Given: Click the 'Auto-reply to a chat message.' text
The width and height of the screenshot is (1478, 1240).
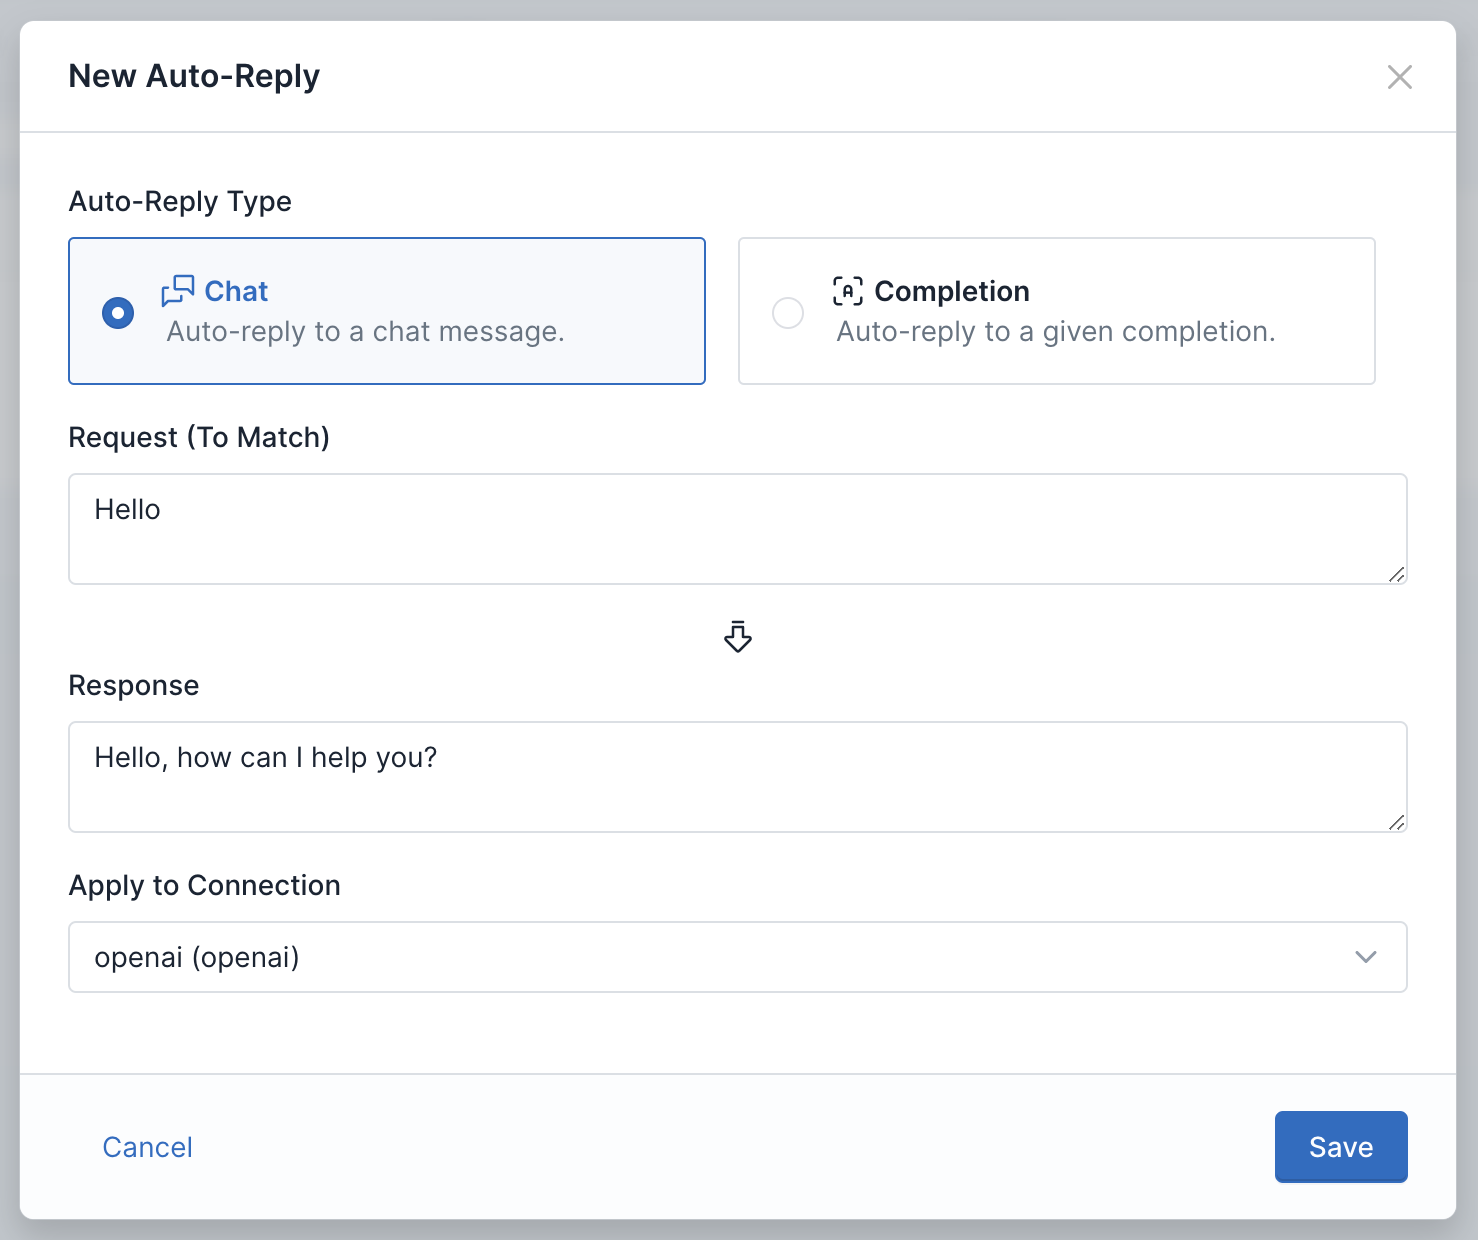Looking at the screenshot, I should point(365,332).
